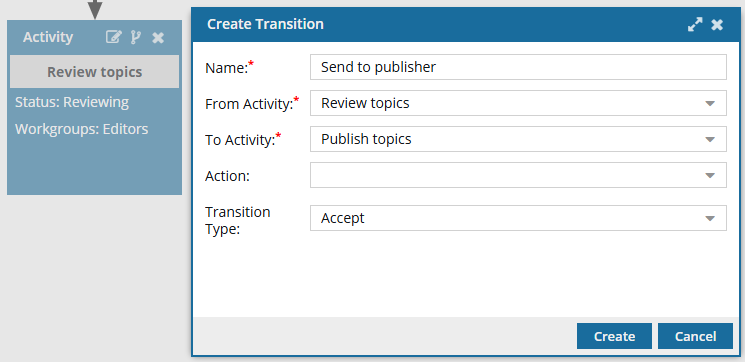The height and width of the screenshot is (362, 745).
Task: Click the Review topics value in From Activity
Action: click(365, 103)
